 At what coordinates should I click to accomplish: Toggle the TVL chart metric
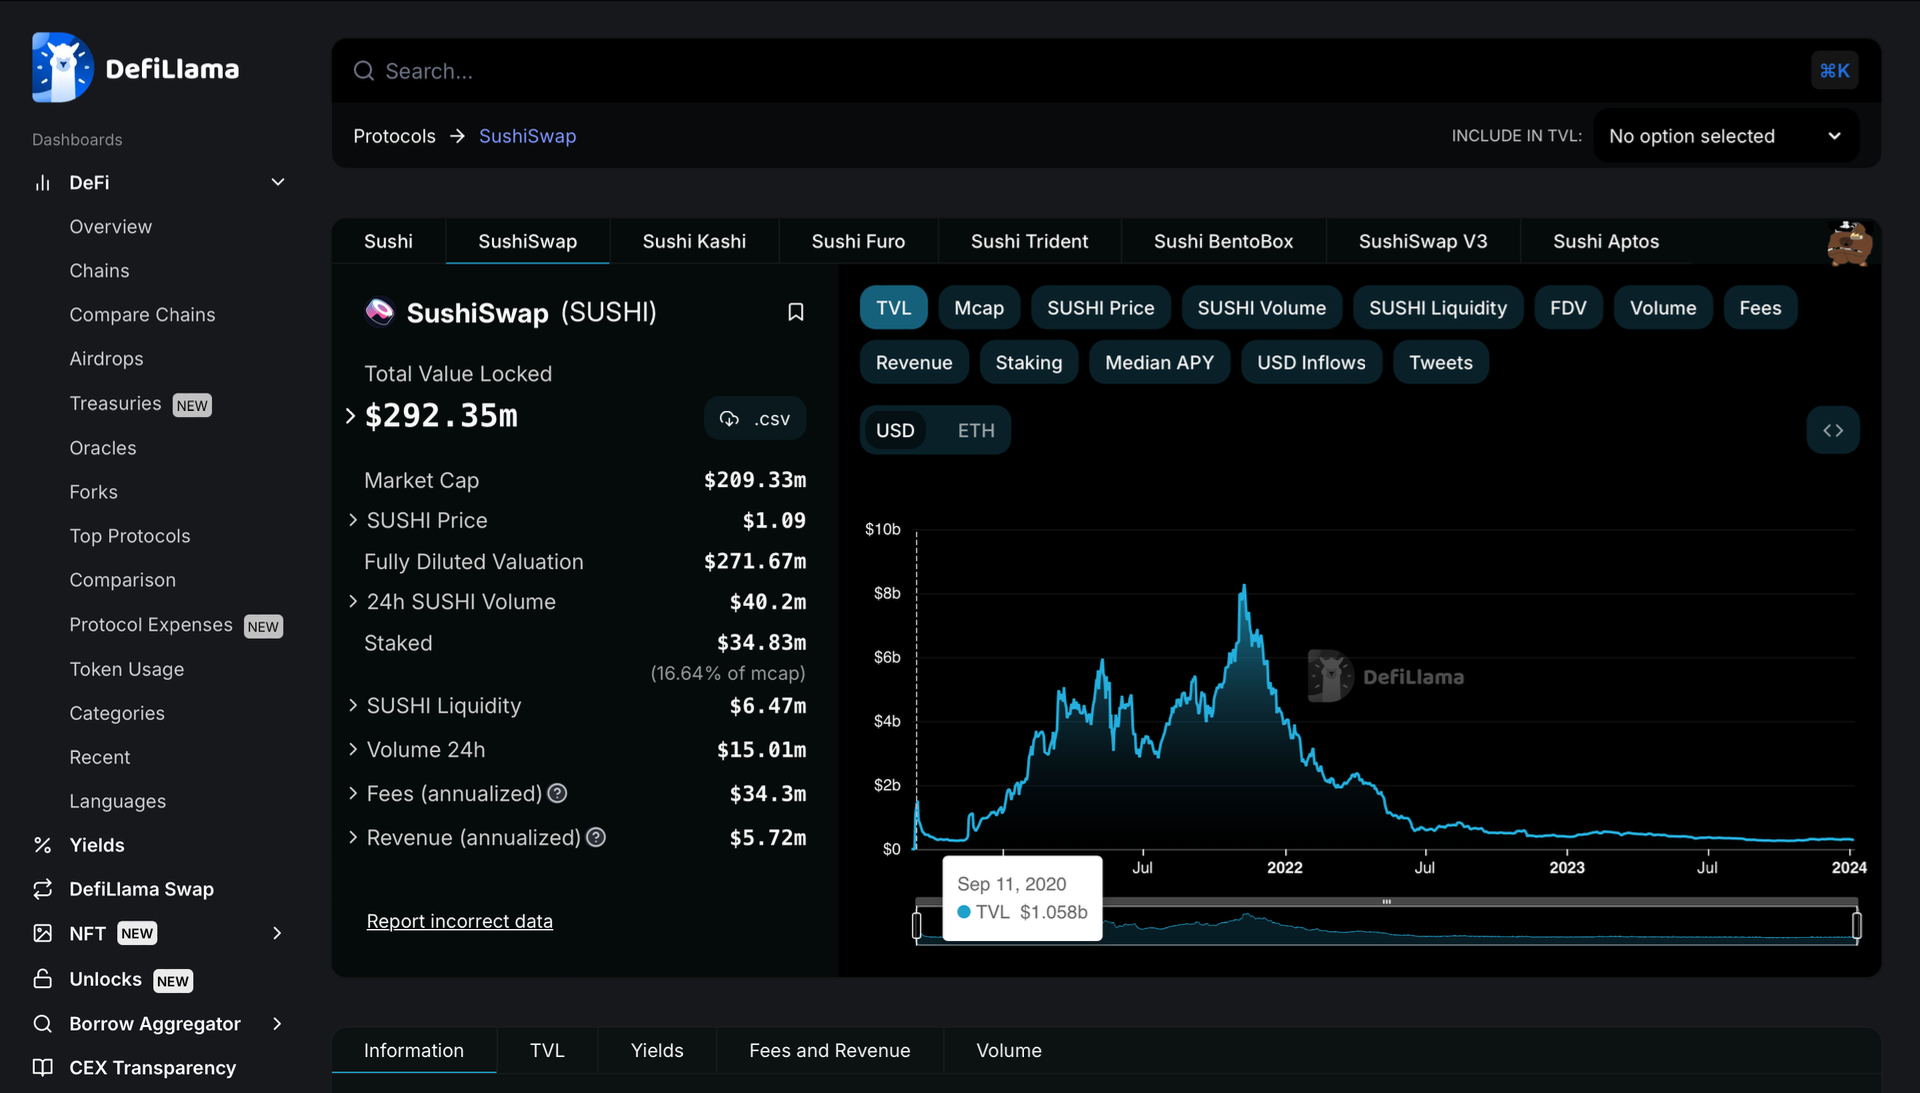[x=893, y=308]
